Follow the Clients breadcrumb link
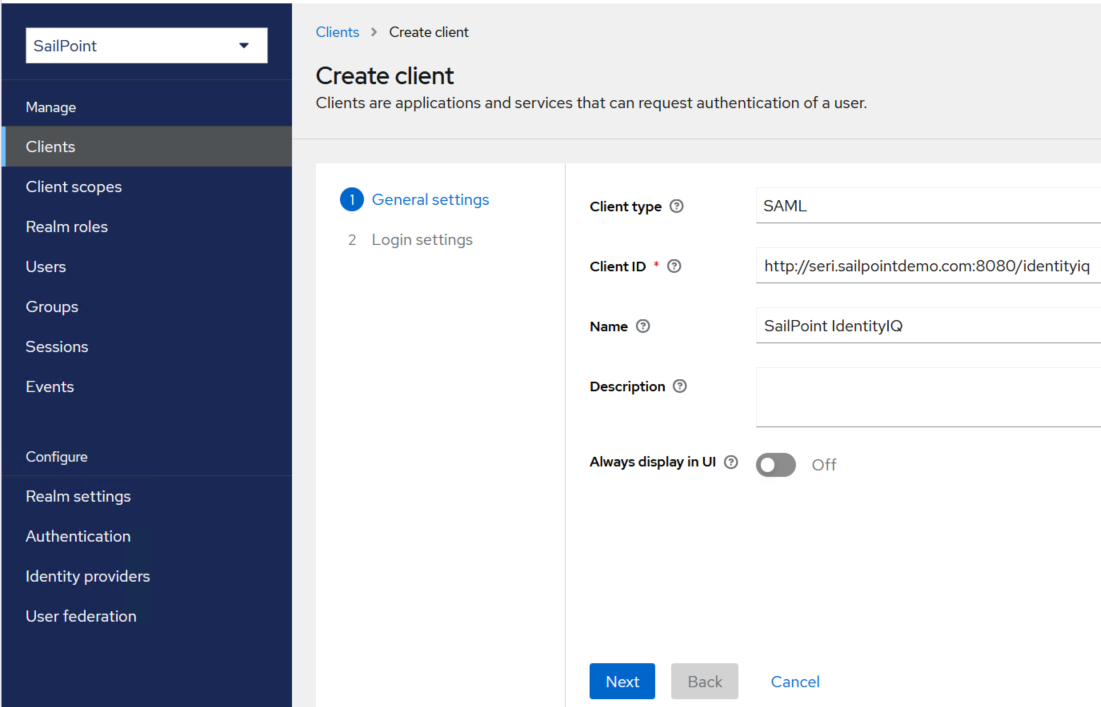Viewport: 1101px width, 707px height. click(337, 32)
